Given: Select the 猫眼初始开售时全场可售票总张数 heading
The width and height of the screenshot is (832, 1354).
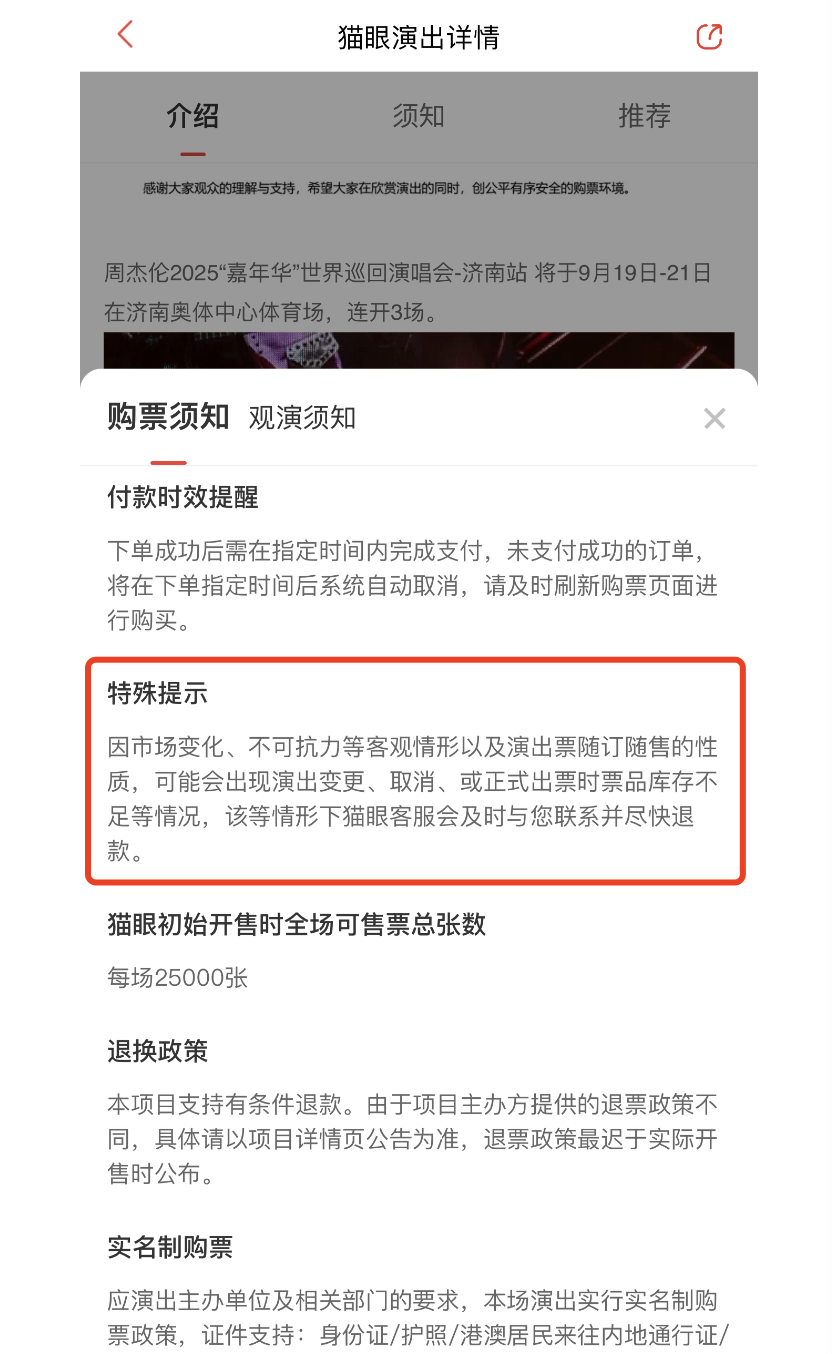Looking at the screenshot, I should click(x=297, y=924).
